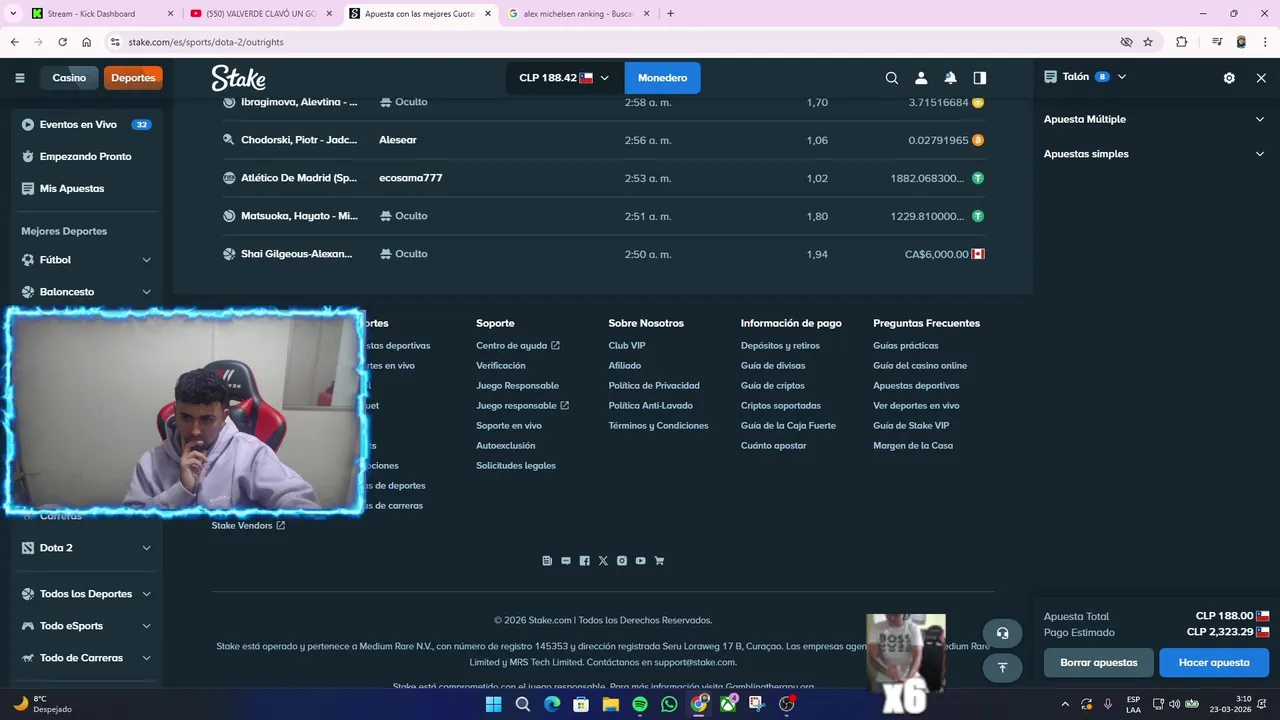Viewport: 1280px width, 720px height.
Task: Open Microsoft Edge from the taskbar
Action: click(x=552, y=704)
